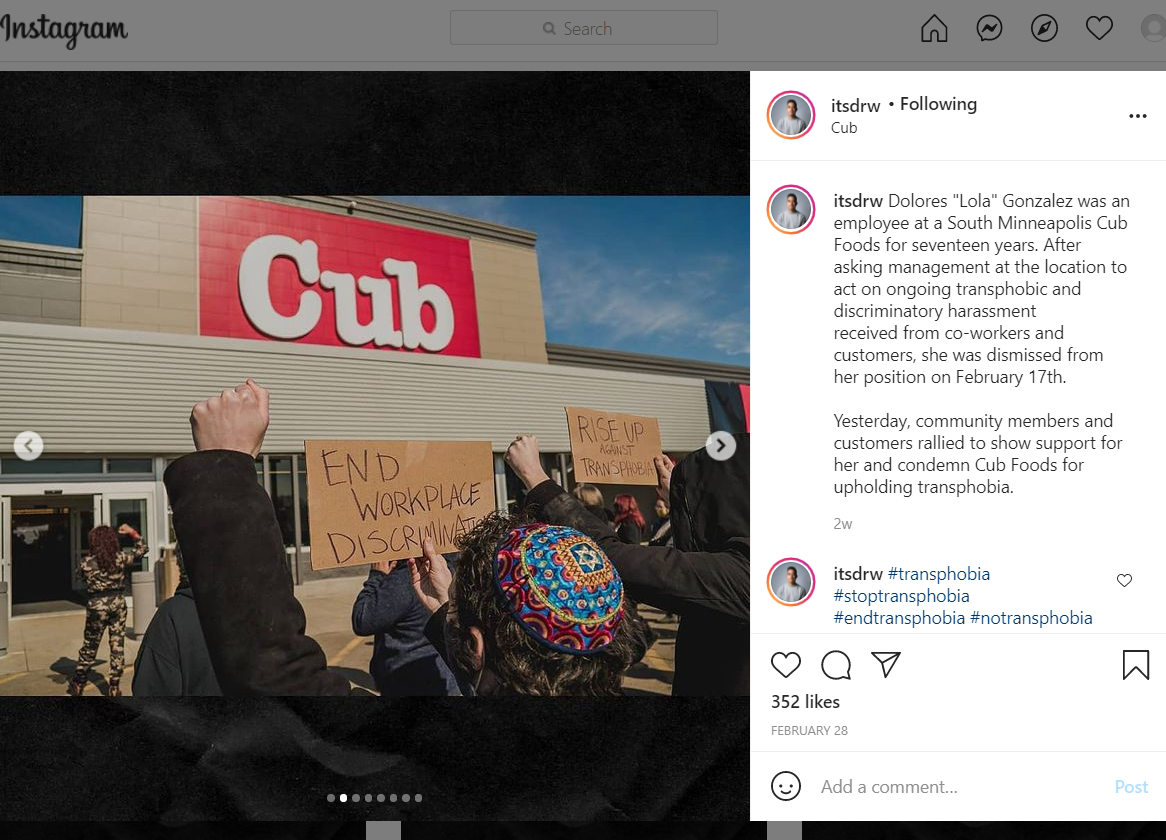Screen dimensions: 1166x840
Task: Open the Activity heart icon in header
Action: tap(1099, 28)
